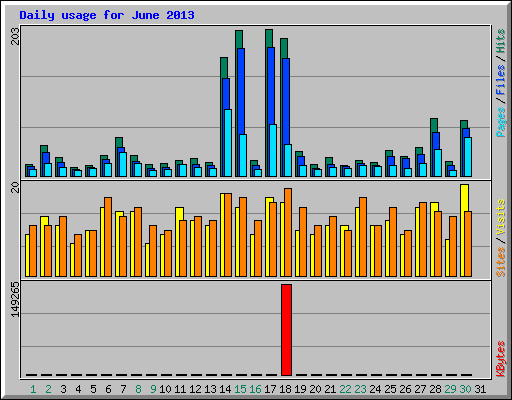The width and height of the screenshot is (512, 400).
Task: Click the red KBytes bar for day 18
Action: click(x=286, y=330)
